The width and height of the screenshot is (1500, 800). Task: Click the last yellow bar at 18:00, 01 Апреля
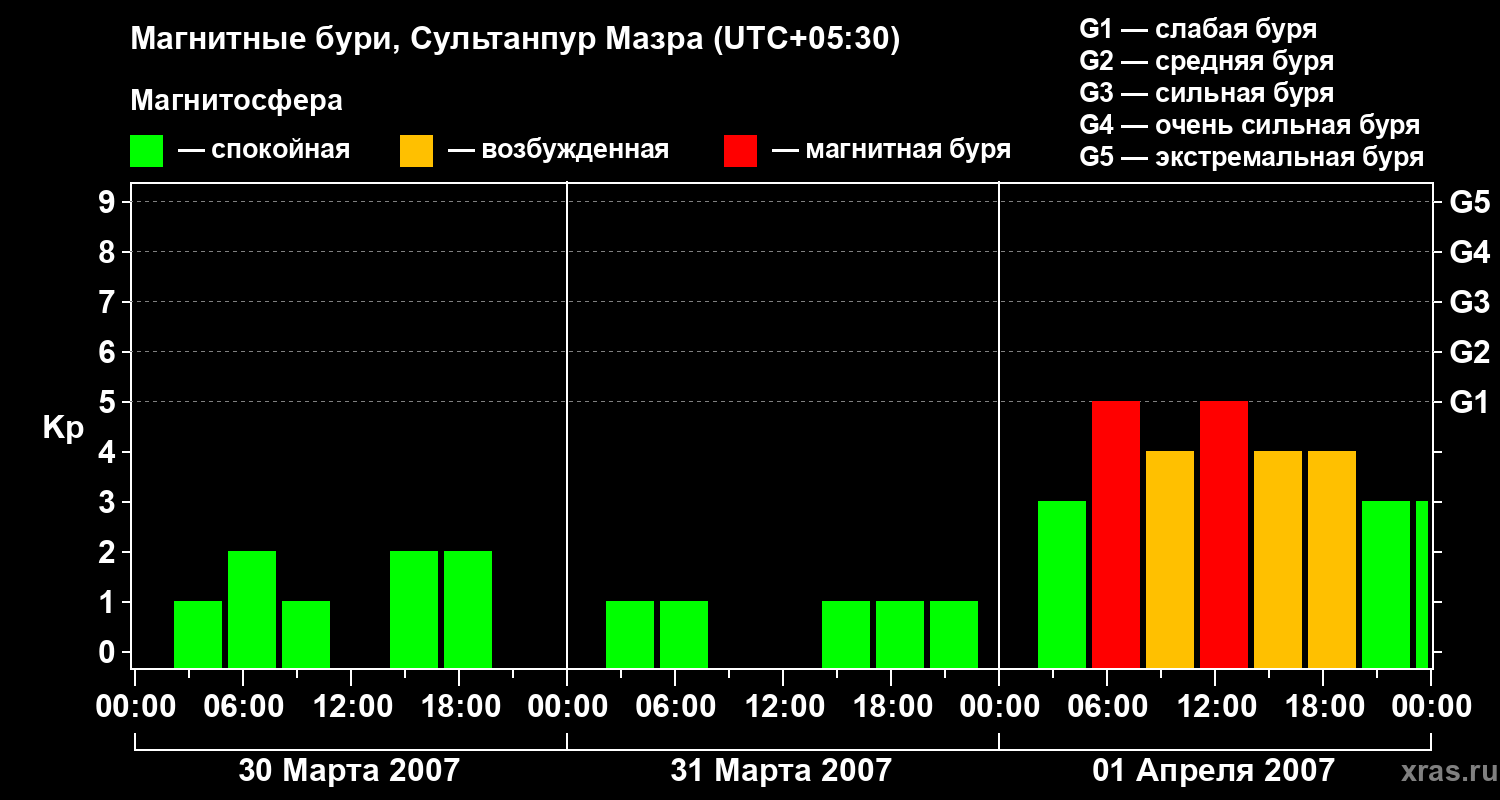[x=1332, y=559]
